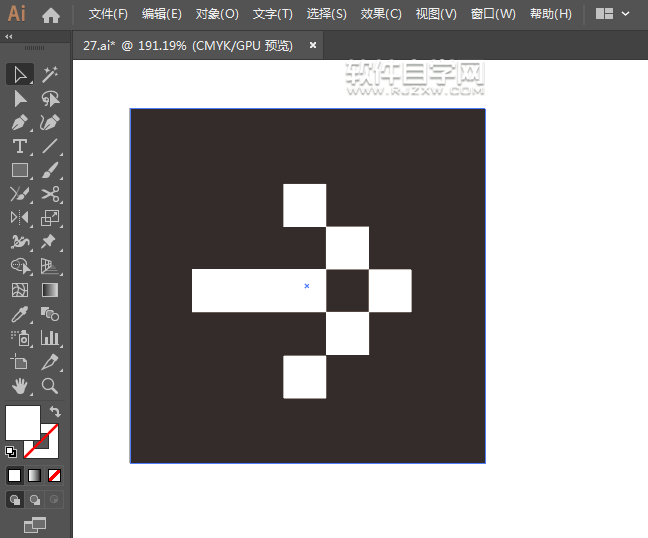
Task: Select the Mesh tool
Action: tap(20, 290)
